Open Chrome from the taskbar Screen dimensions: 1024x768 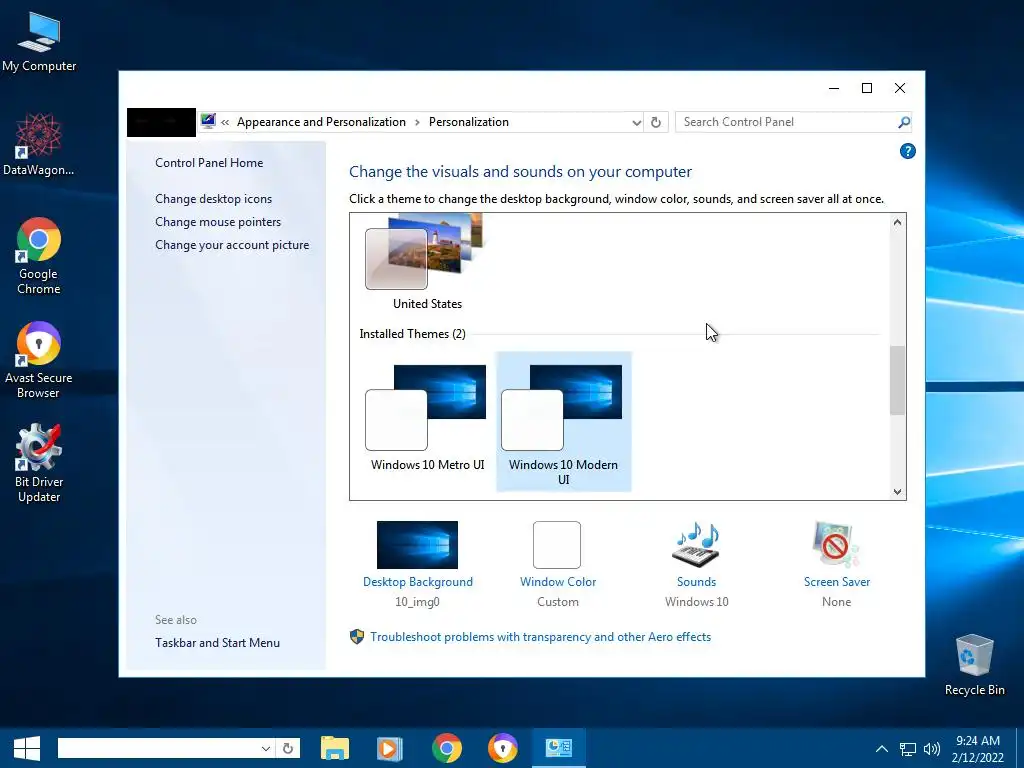coord(447,748)
